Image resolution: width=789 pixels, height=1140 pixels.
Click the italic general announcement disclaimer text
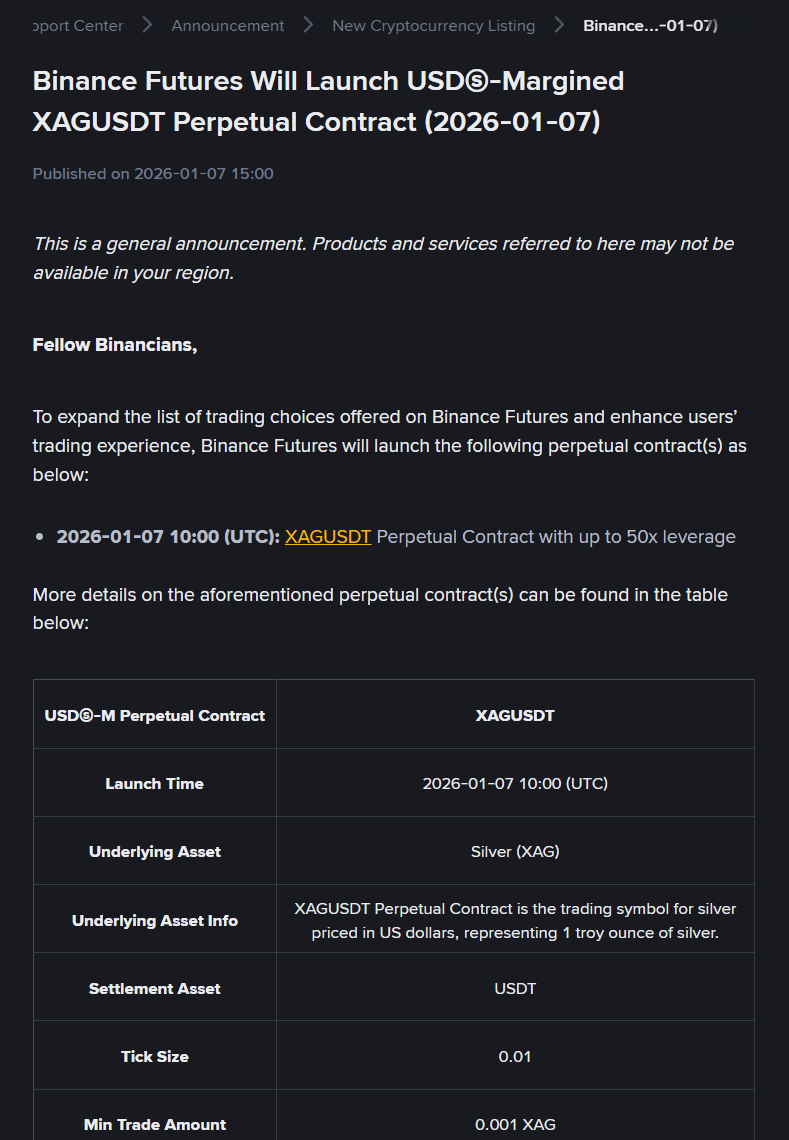coord(383,258)
